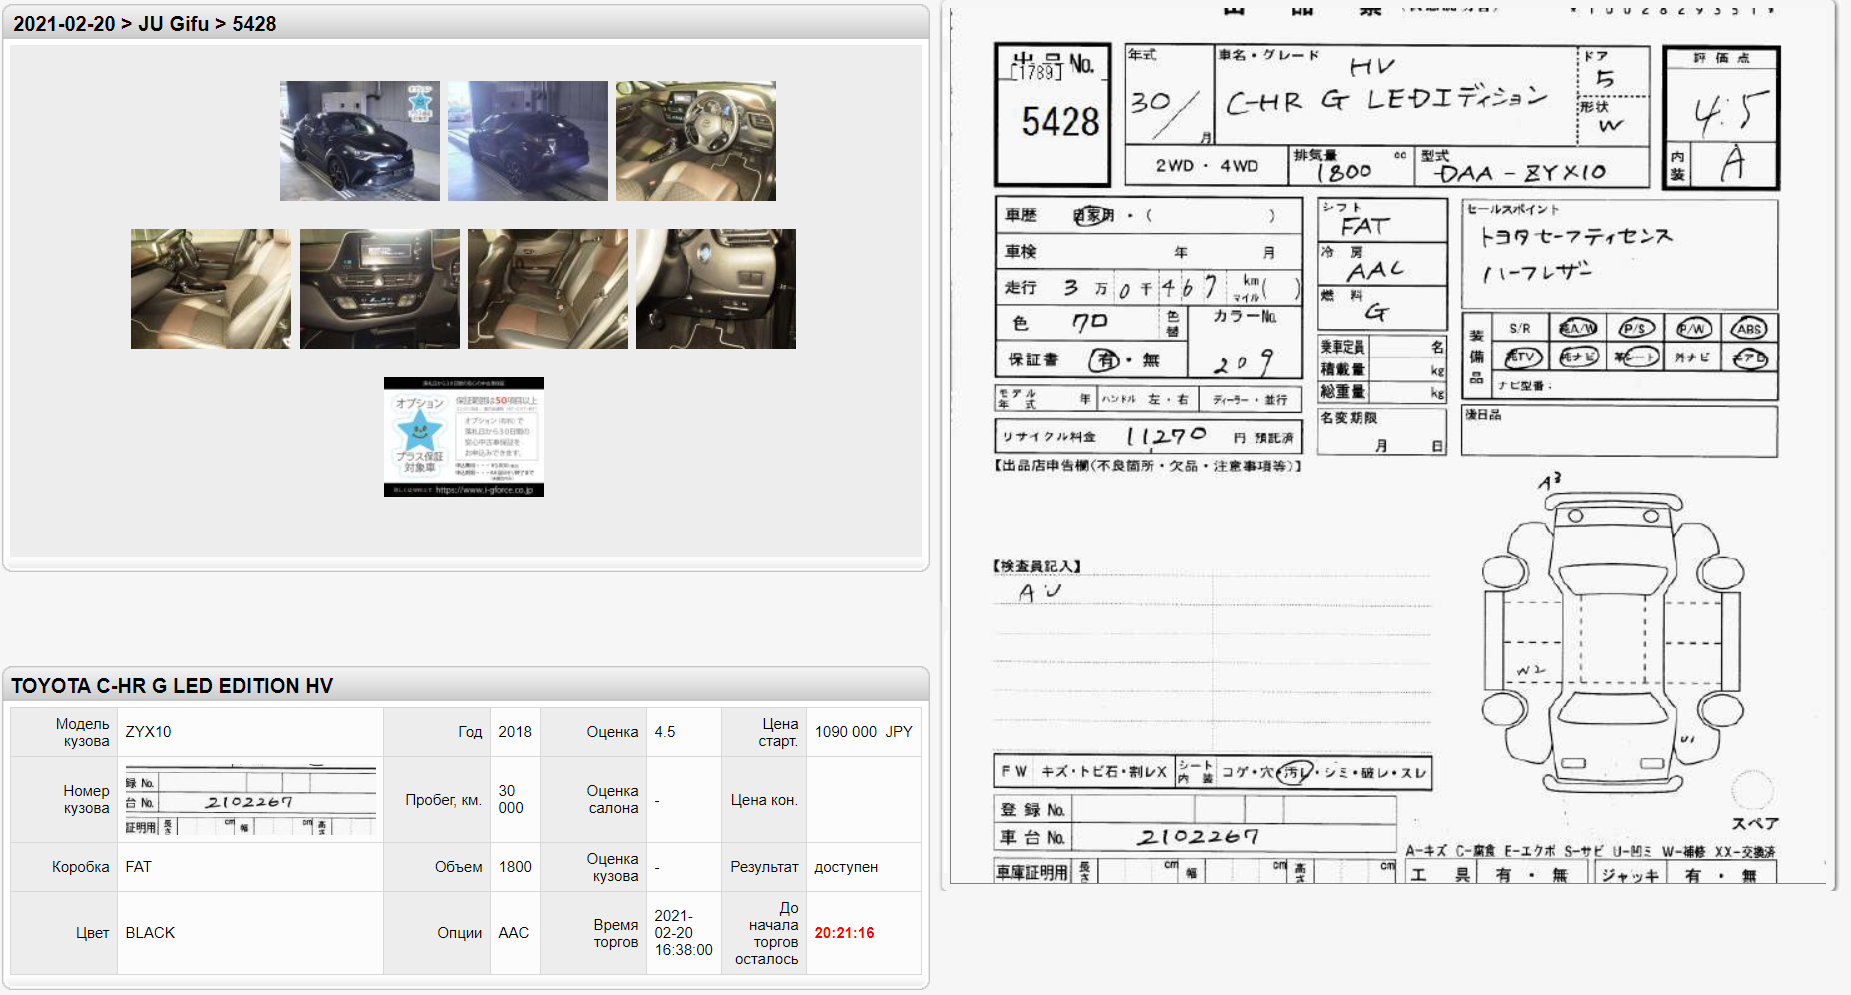Click the Цена старт. label

pos(779,732)
